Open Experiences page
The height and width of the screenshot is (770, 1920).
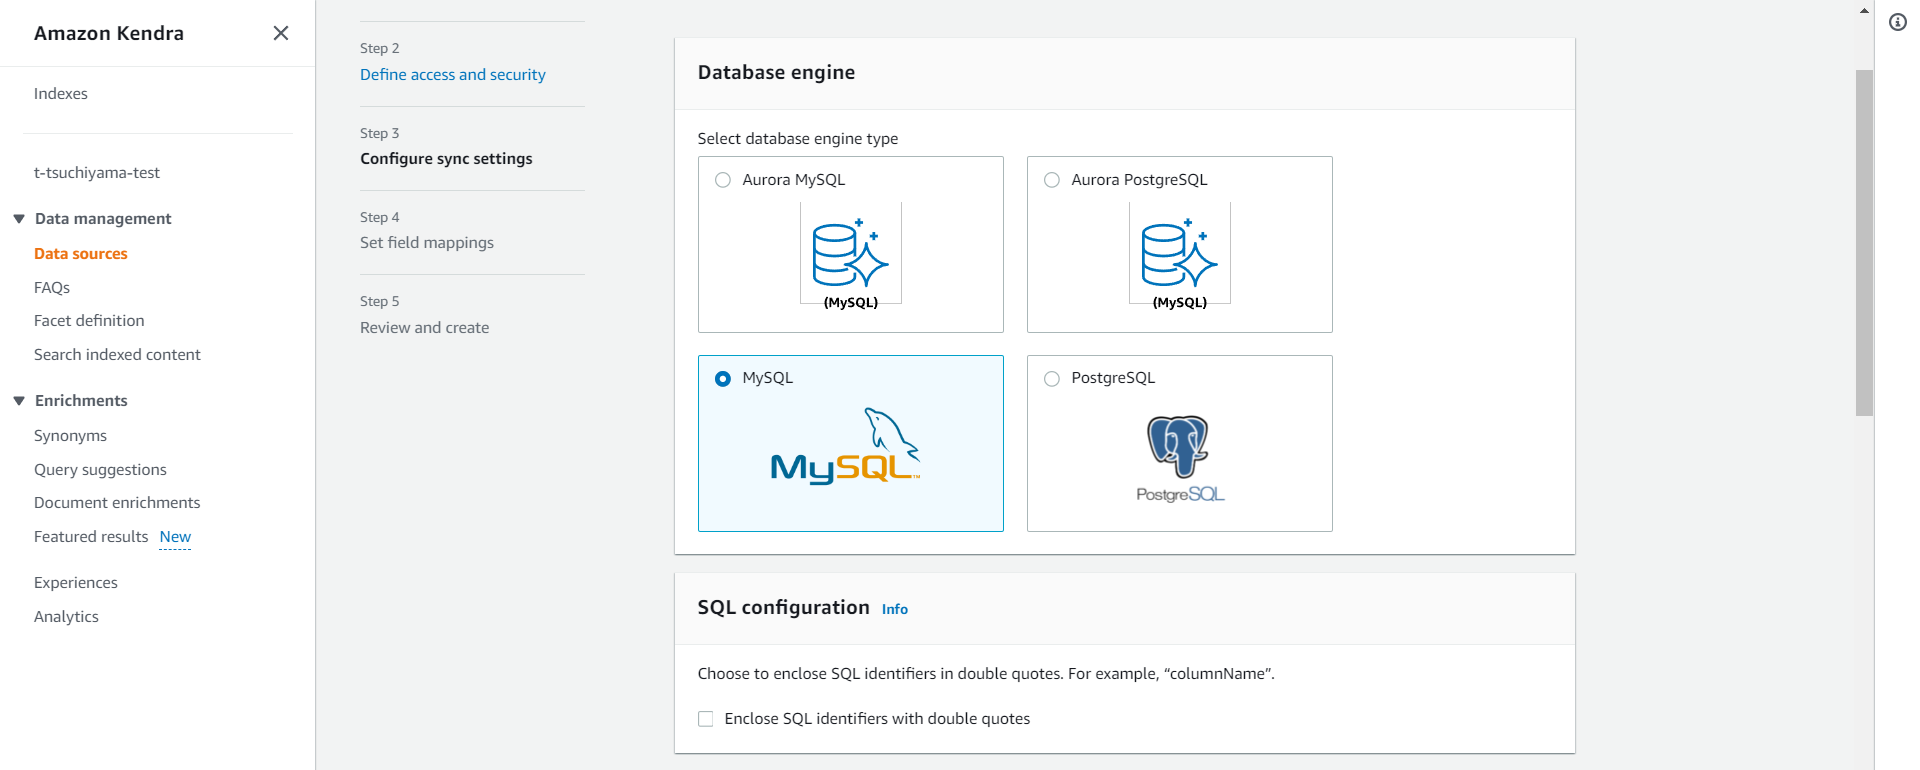(x=76, y=583)
